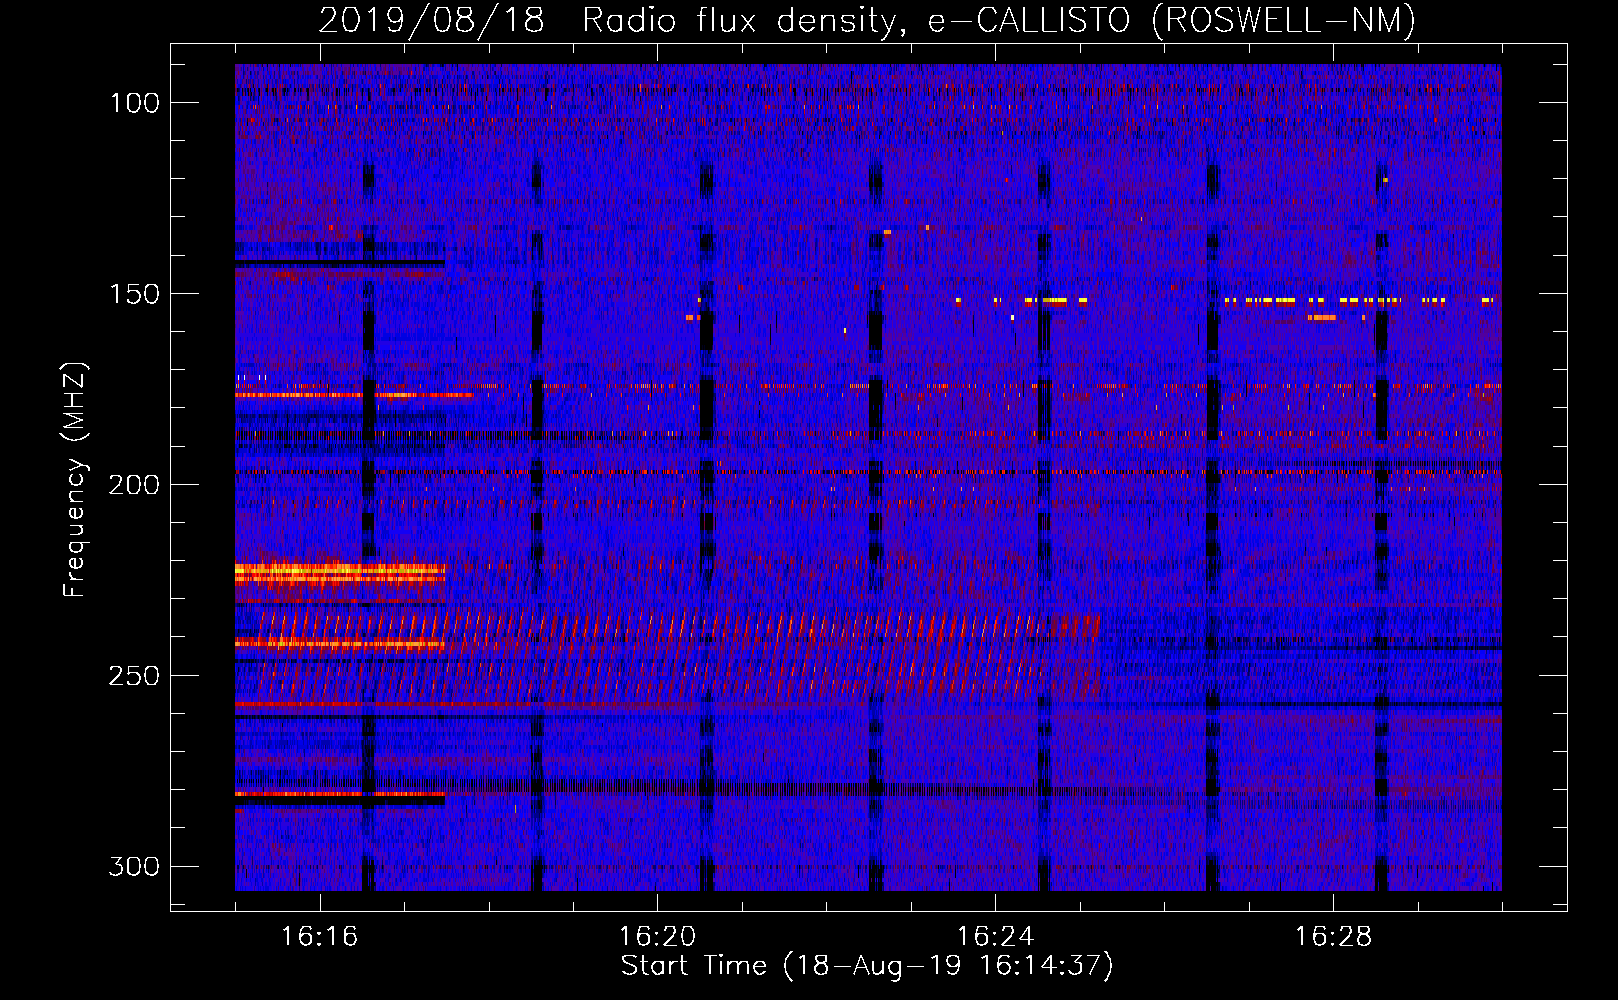Click the 16:16 time tick label
1618x1000 pixels.
319,936
